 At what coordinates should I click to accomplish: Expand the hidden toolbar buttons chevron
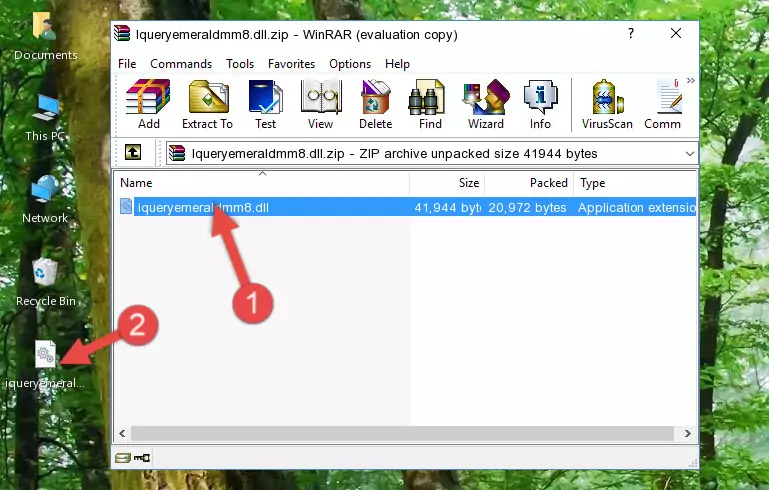[691, 80]
